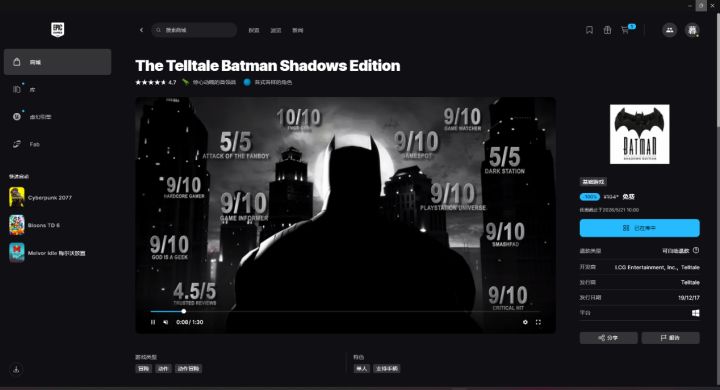Open the wishlist bookmark icon
The image size is (720, 390).
tap(589, 30)
